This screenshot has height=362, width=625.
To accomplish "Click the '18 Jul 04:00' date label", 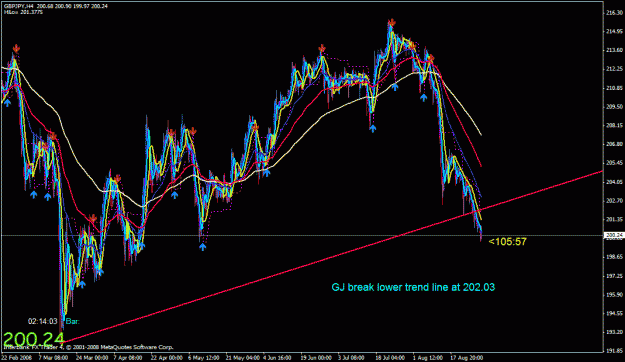I will click(390, 358).
